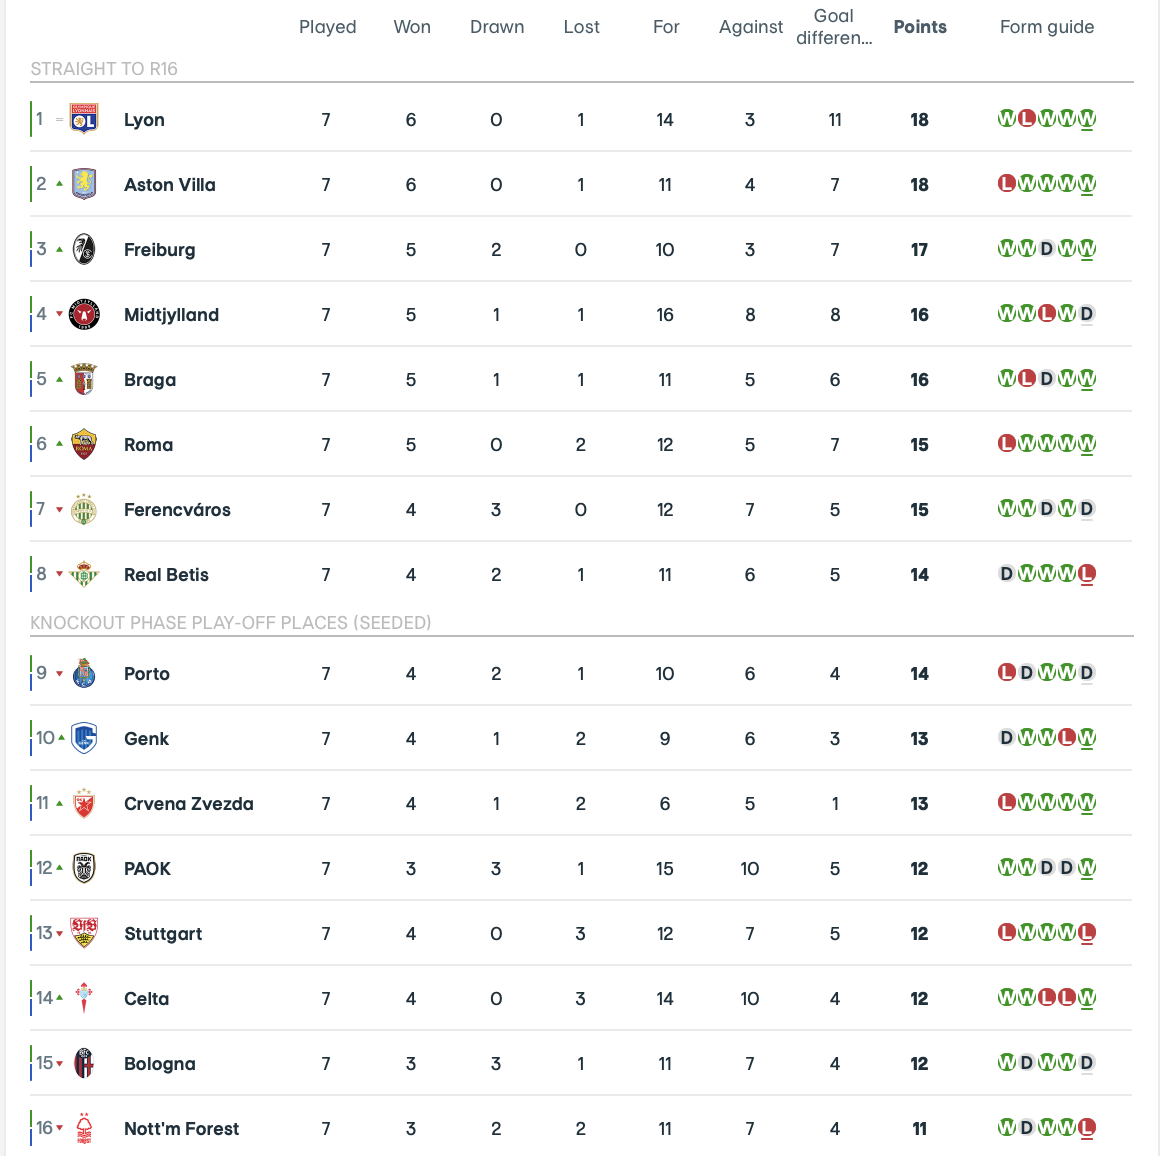Screen dimensions: 1160x1156
Task: Click the Midtjylland club crest
Action: pyautogui.click(x=84, y=315)
